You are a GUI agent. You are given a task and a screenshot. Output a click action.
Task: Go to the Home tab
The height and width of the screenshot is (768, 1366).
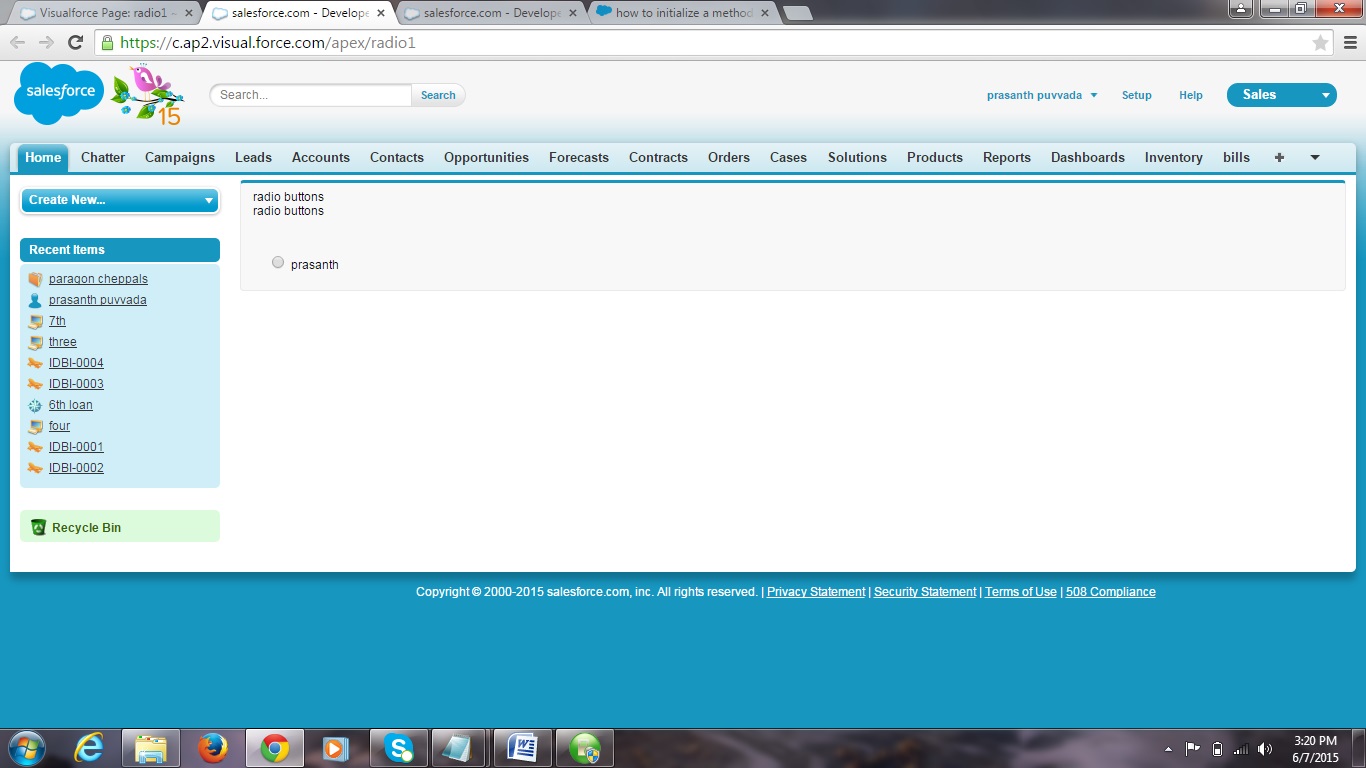click(x=43, y=157)
